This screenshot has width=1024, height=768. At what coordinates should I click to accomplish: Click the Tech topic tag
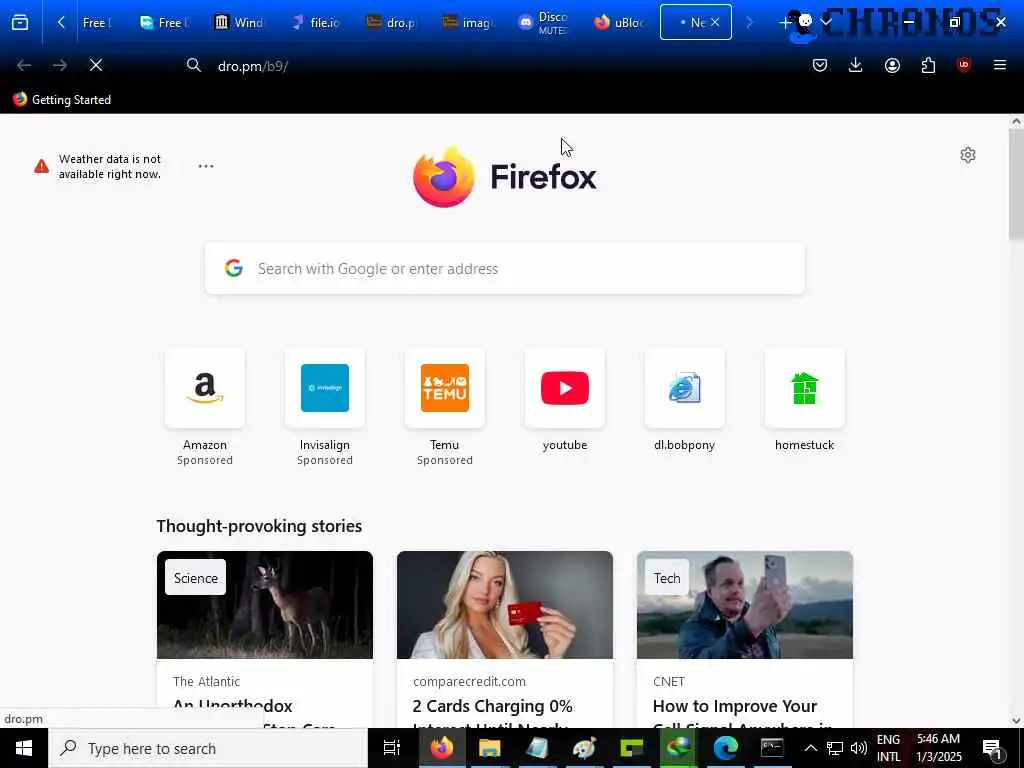point(667,577)
